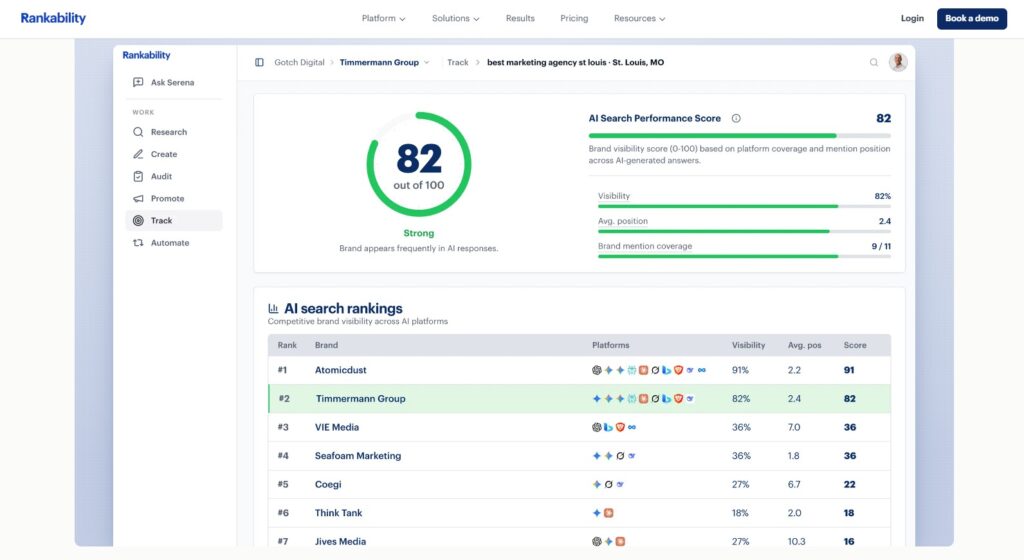
Task: Click the 91% visibility value for Atomicdust
Action: click(740, 370)
